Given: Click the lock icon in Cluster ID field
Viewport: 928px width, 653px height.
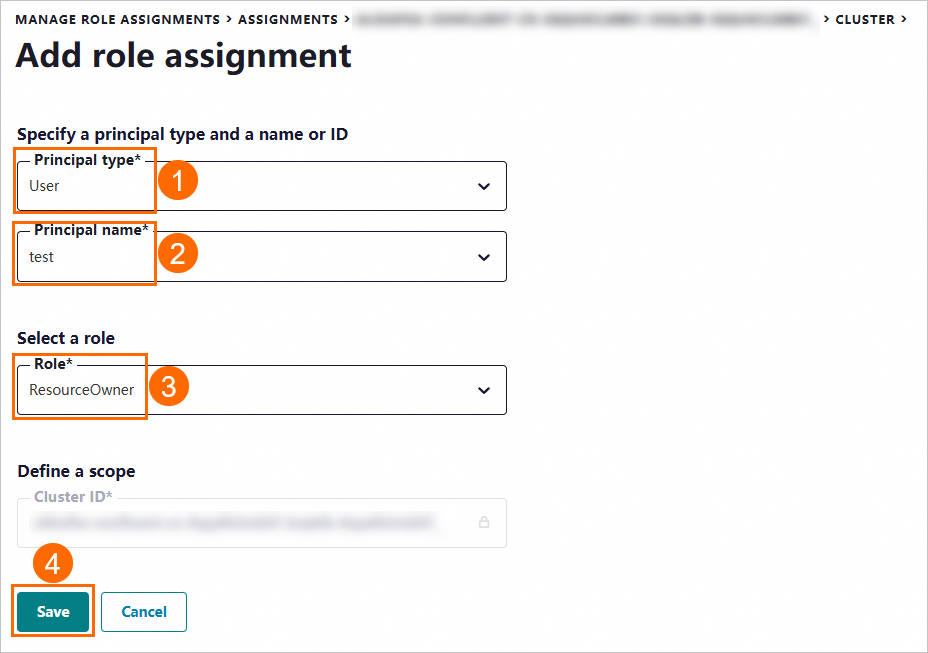Looking at the screenshot, I should 484,522.
